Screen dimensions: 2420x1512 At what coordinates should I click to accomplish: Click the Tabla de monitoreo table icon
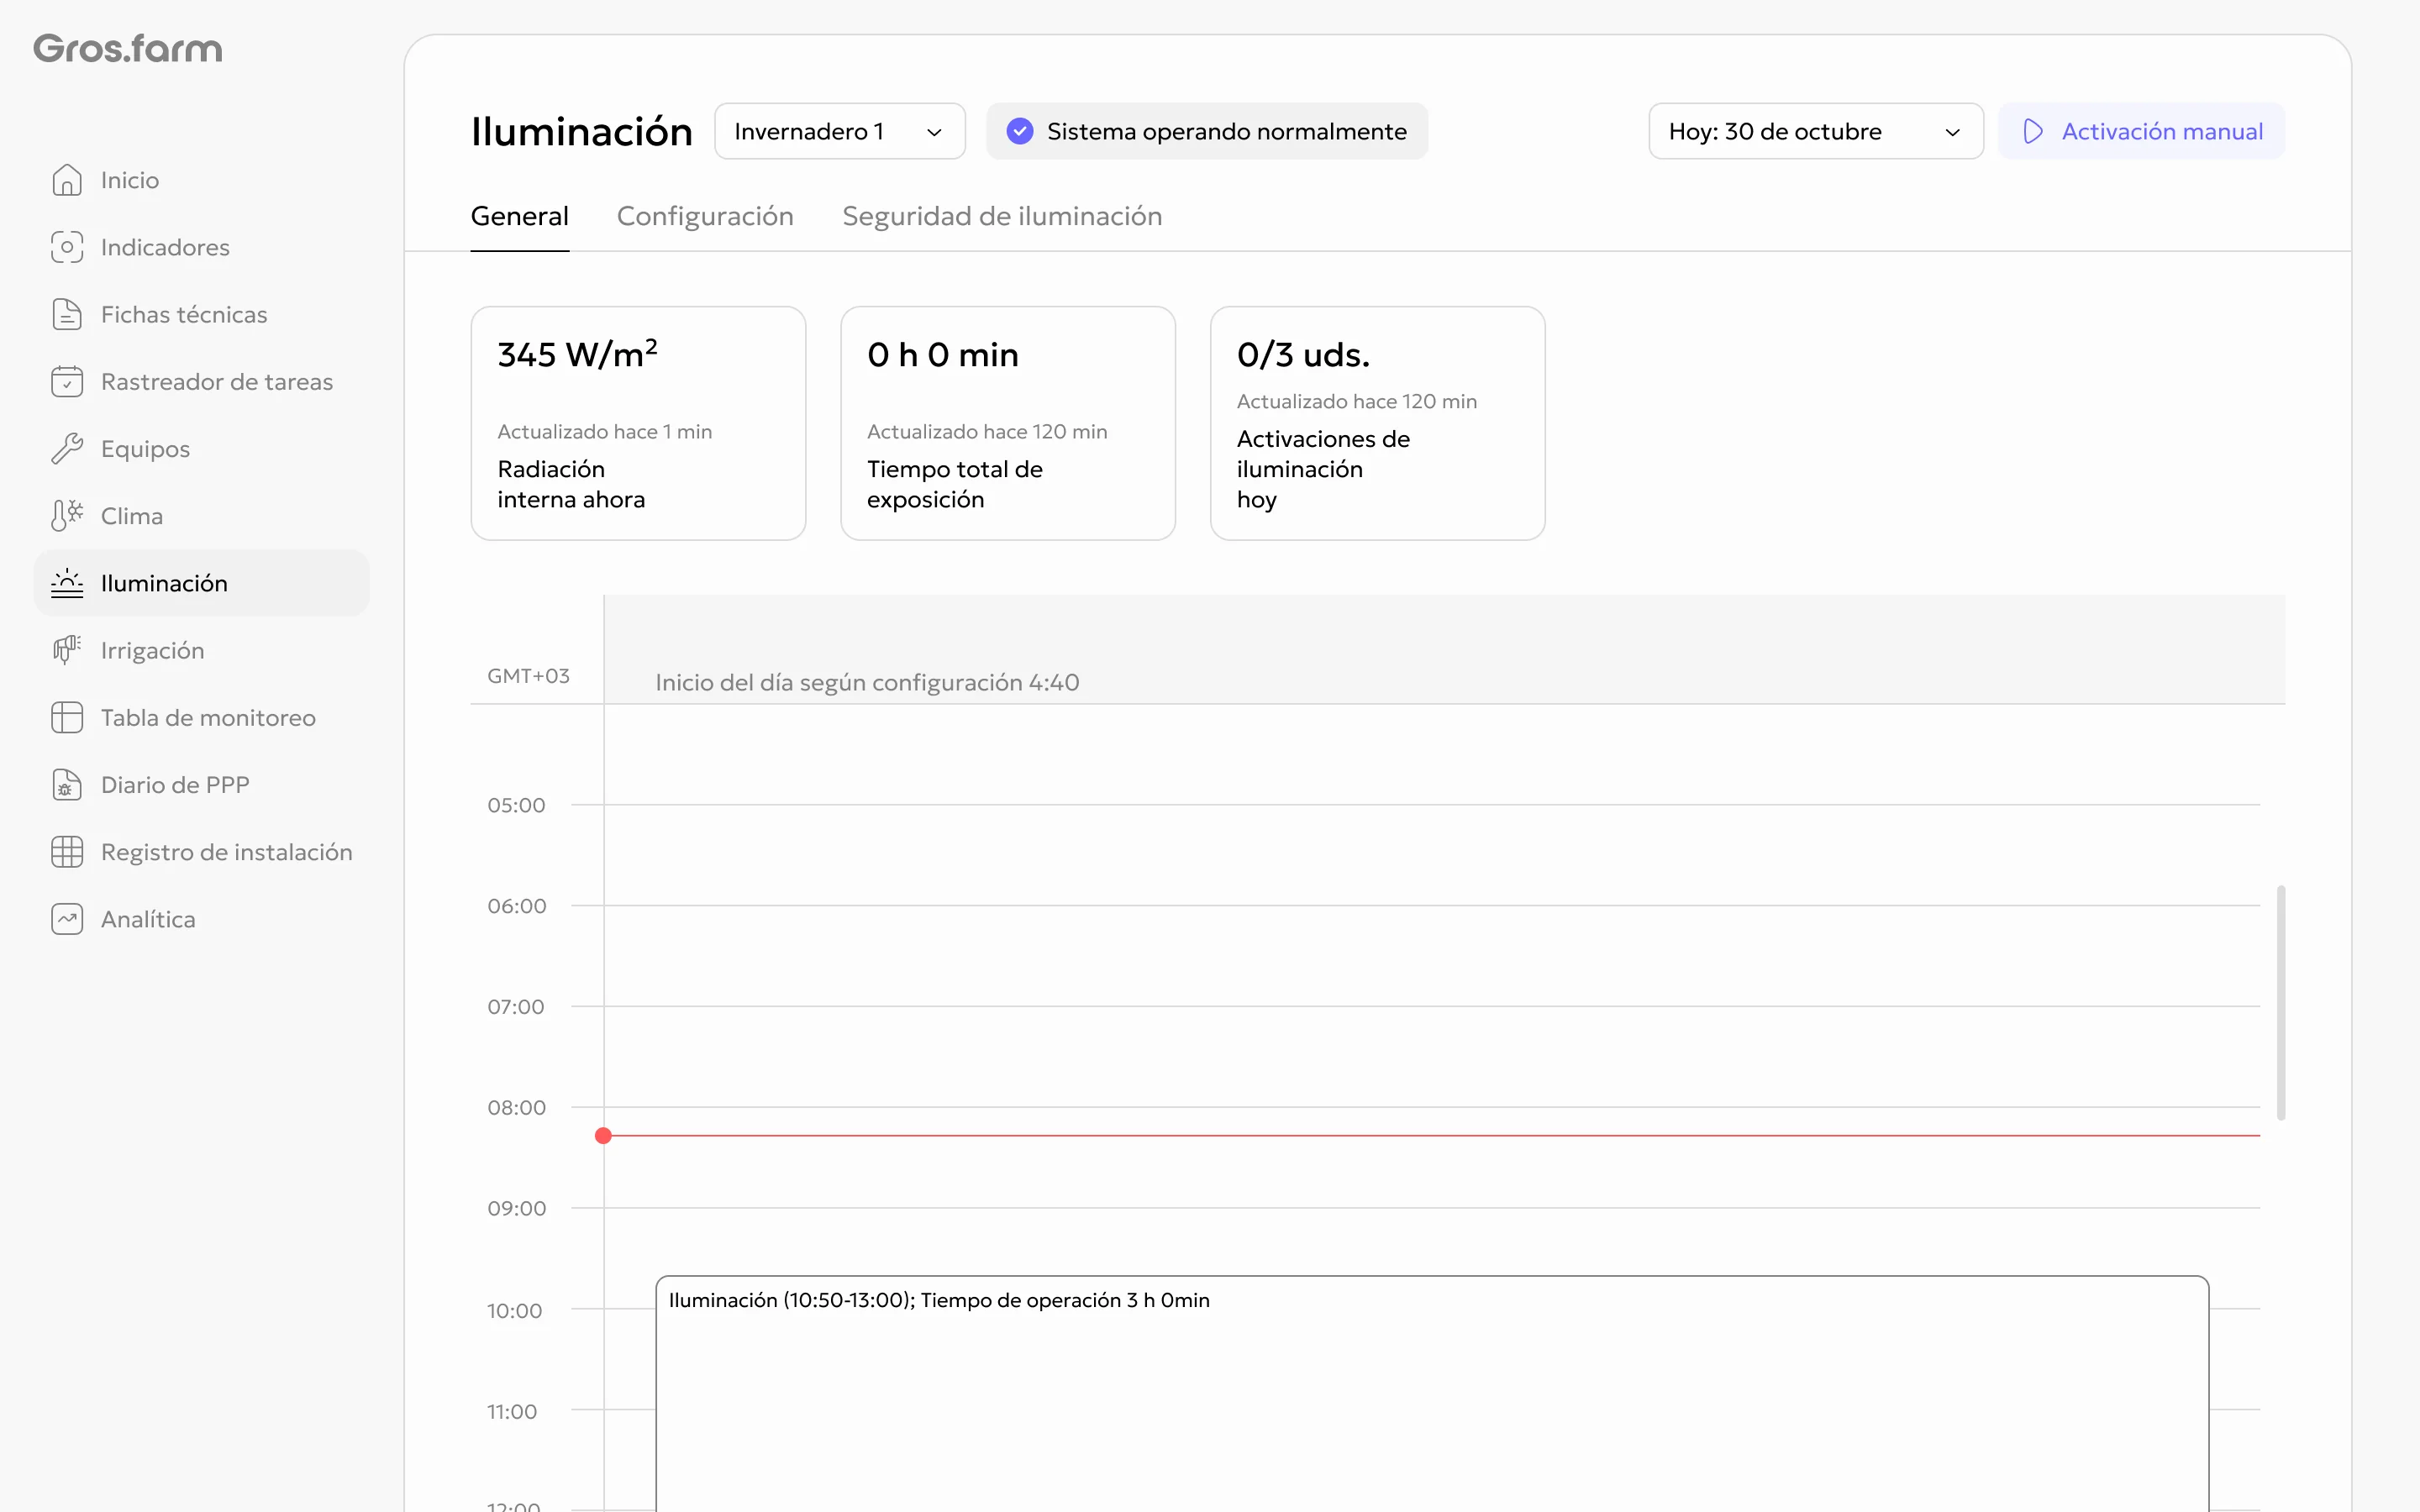67,717
